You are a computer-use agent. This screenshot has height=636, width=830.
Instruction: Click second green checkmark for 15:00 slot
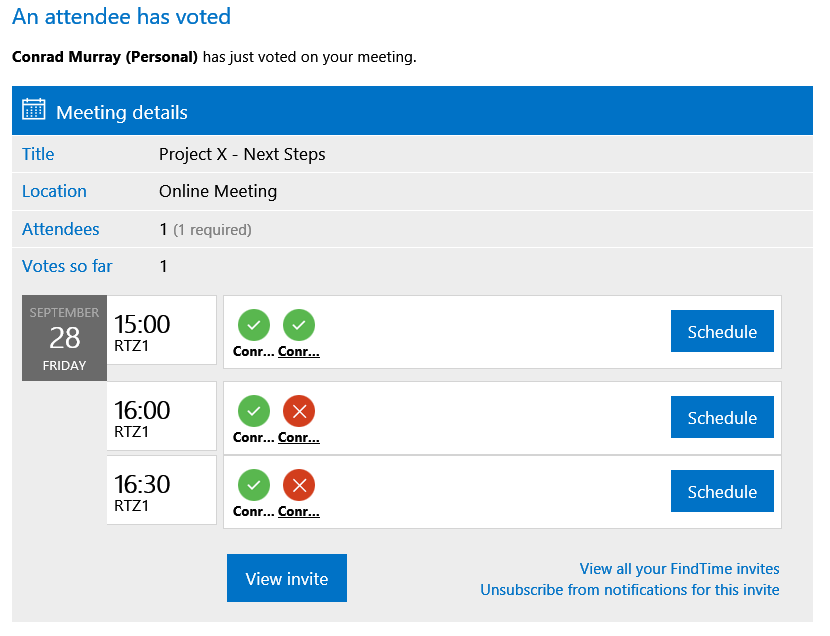click(x=299, y=325)
